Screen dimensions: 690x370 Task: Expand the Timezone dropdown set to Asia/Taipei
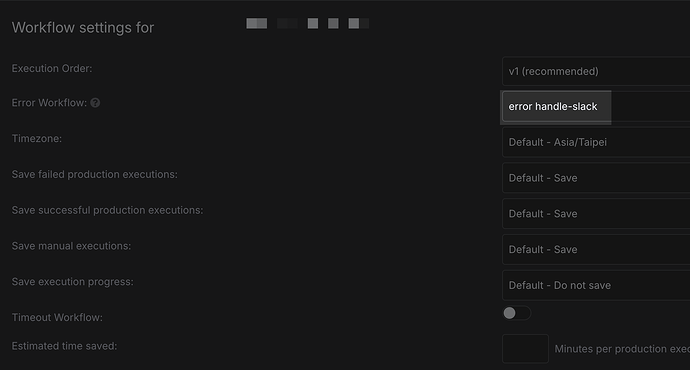[x=596, y=143]
